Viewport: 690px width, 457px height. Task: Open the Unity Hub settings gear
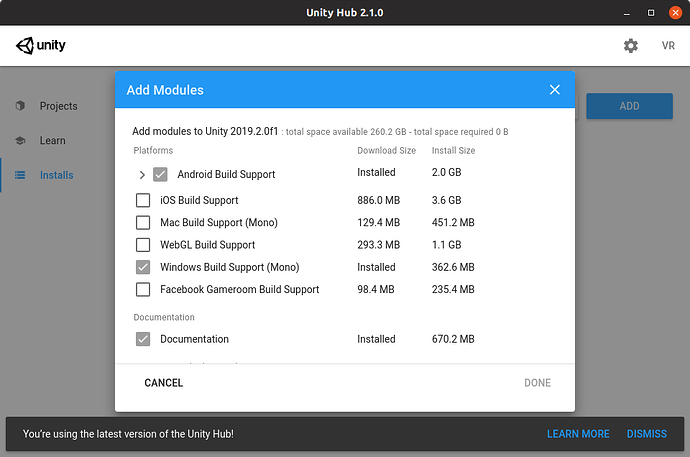click(x=630, y=46)
